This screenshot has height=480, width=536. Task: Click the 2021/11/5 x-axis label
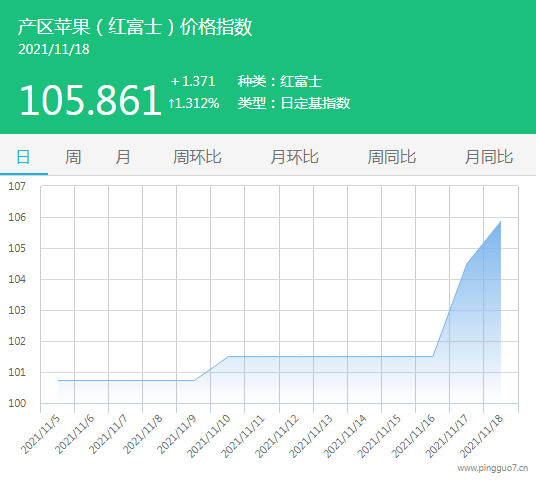click(x=40, y=434)
